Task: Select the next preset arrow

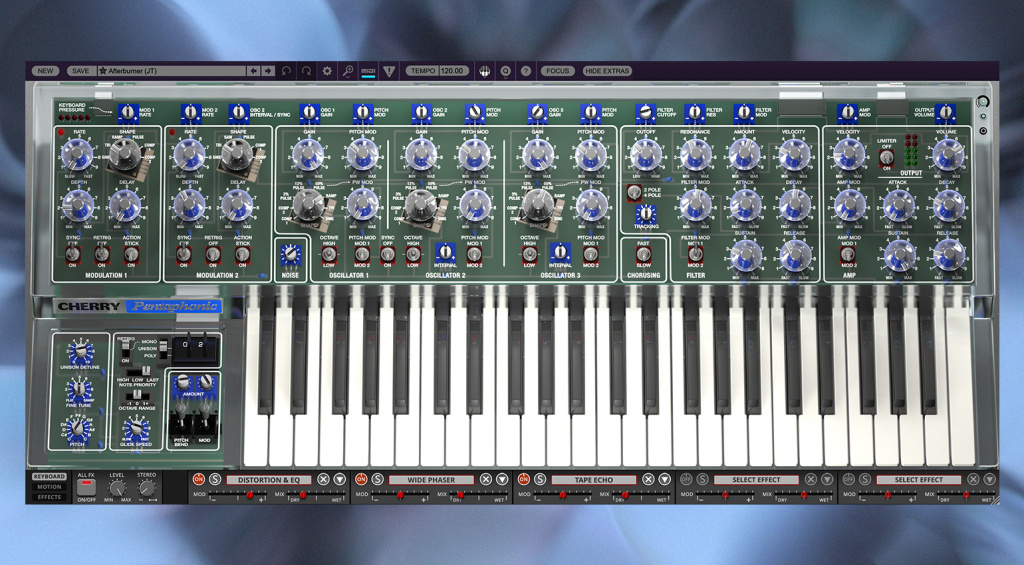Action: 268,71
